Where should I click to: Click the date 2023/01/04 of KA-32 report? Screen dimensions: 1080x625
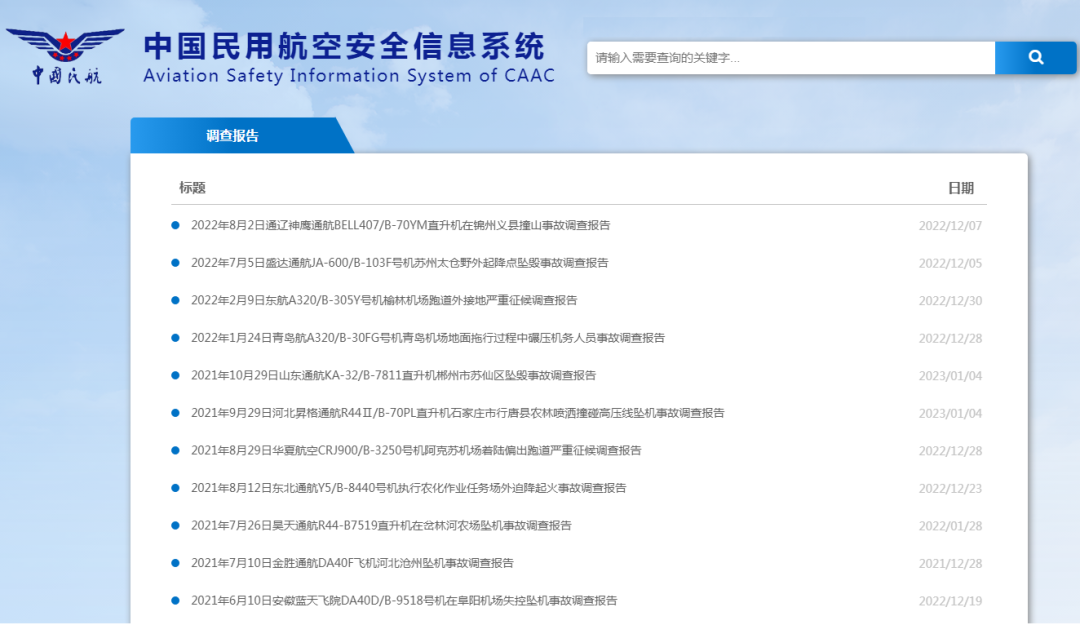point(951,376)
